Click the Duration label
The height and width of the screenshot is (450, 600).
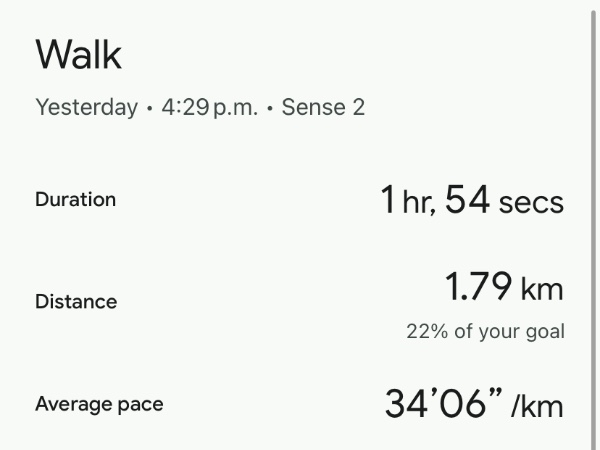tap(75, 199)
